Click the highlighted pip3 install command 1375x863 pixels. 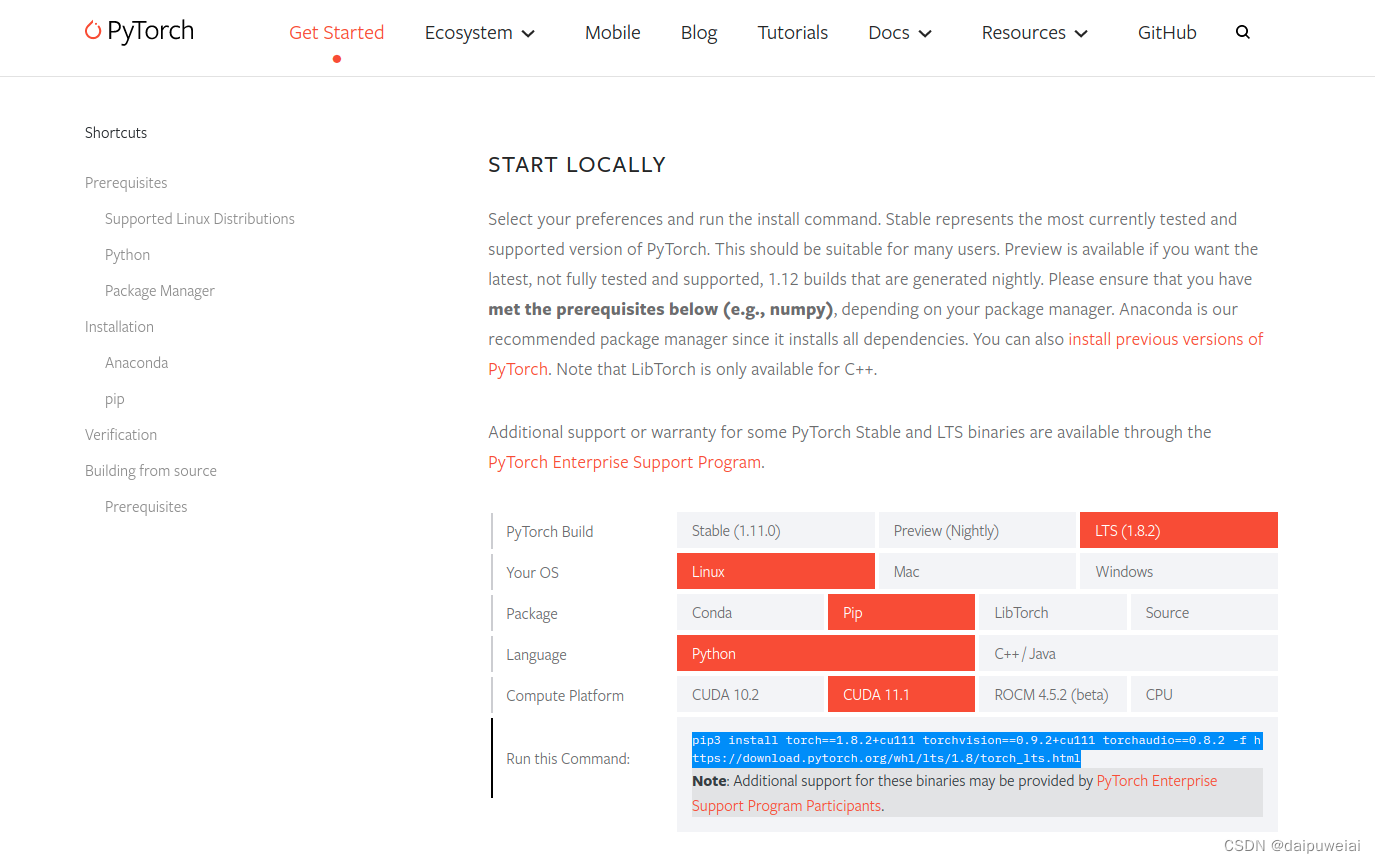(x=977, y=749)
